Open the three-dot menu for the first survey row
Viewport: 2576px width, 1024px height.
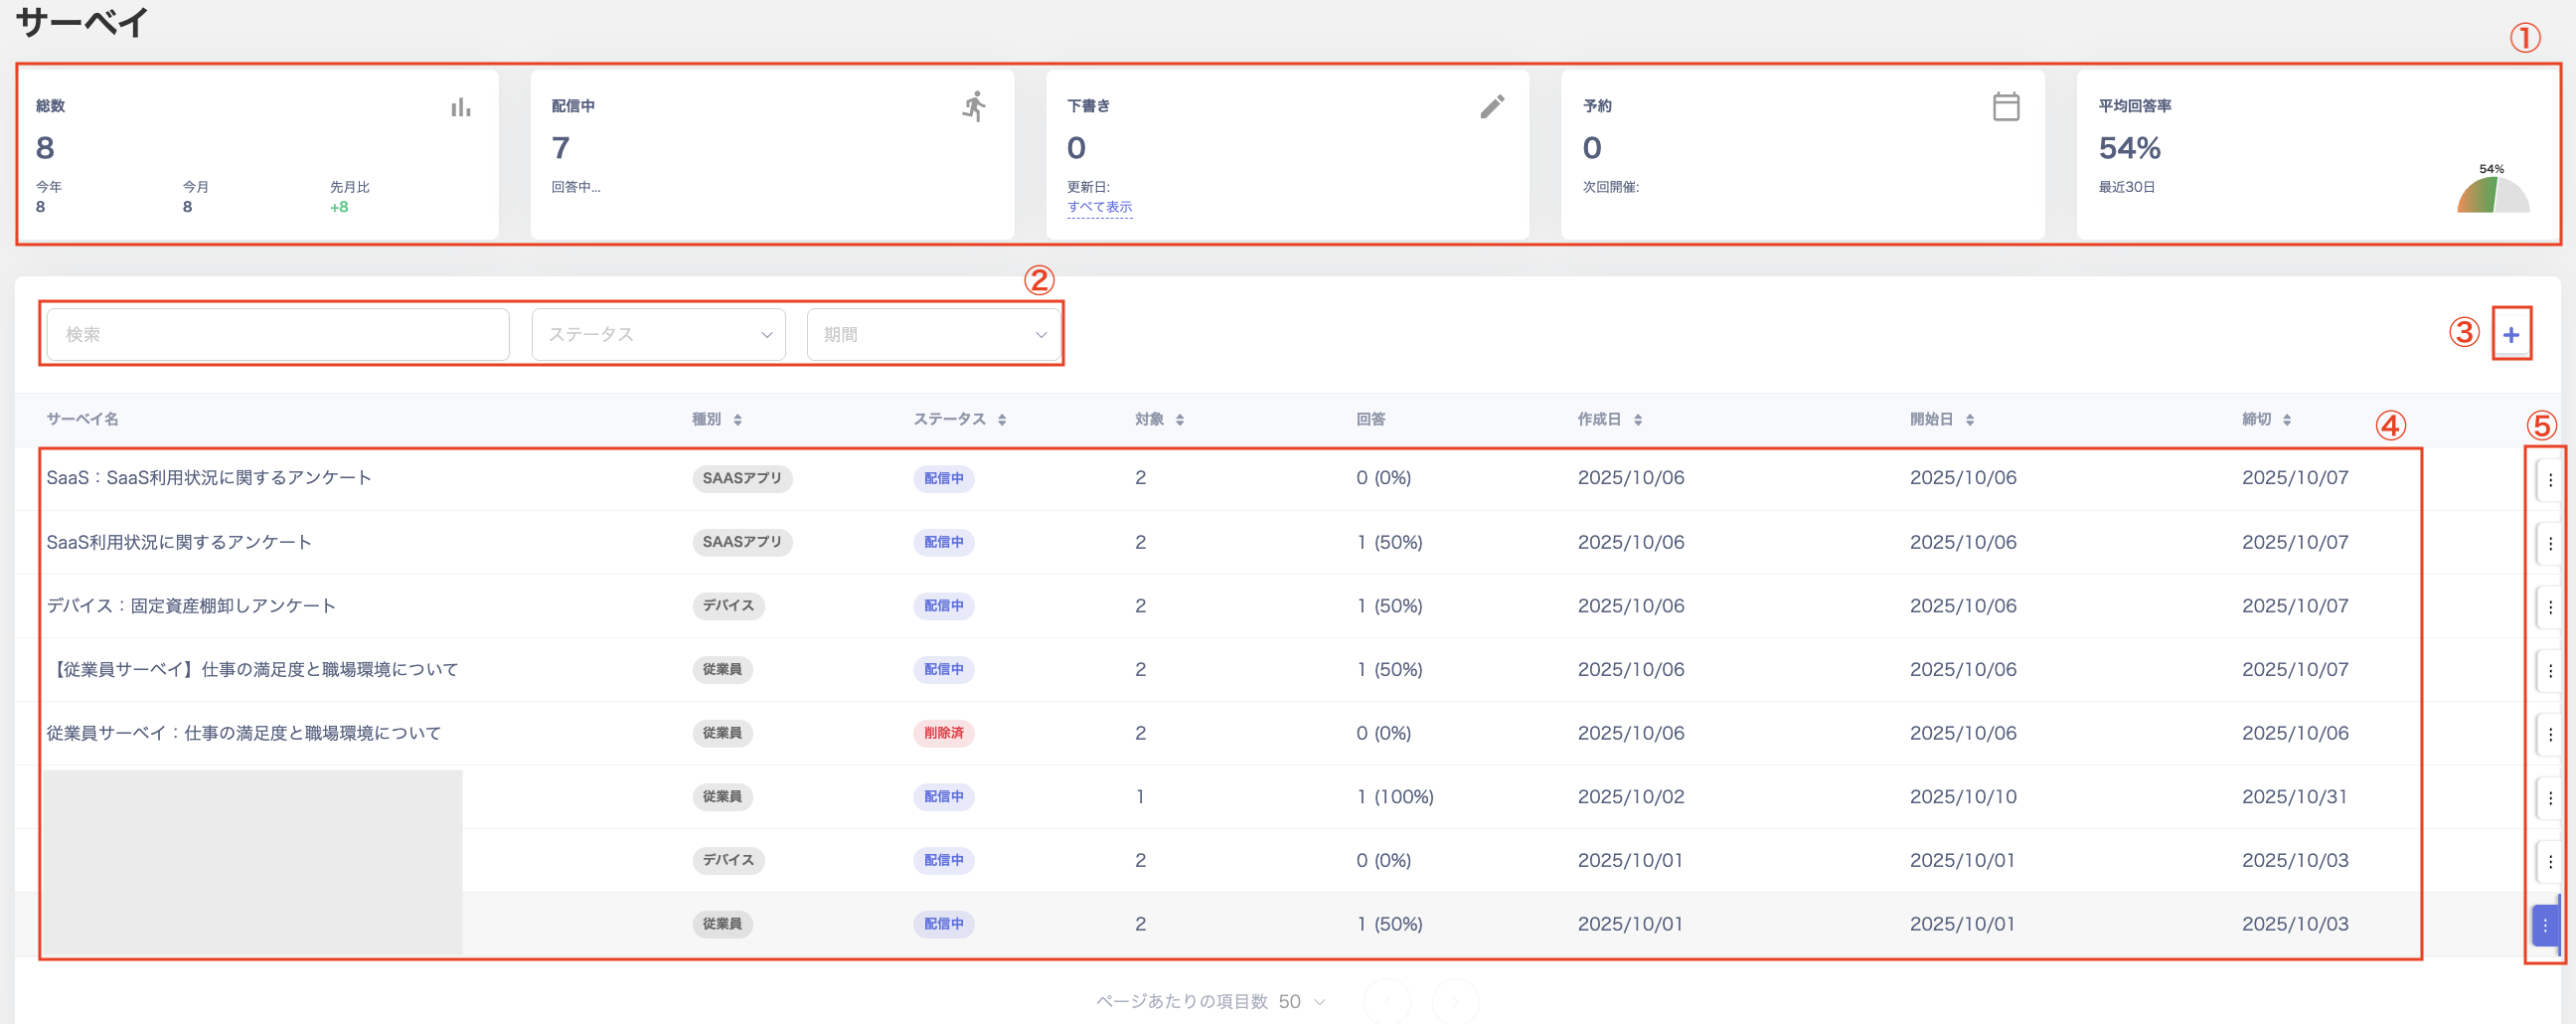(2549, 480)
